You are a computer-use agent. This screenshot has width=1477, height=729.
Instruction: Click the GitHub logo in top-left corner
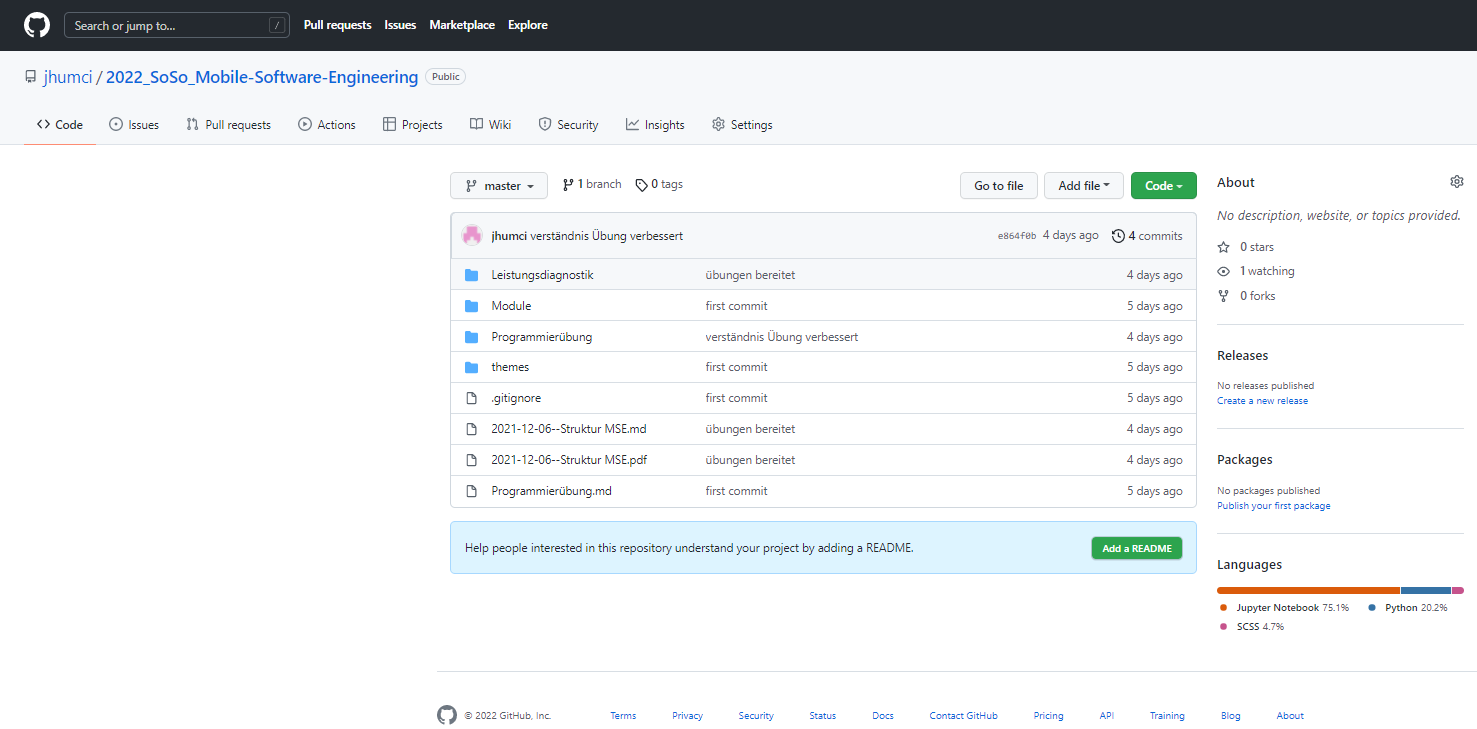click(x=36, y=25)
